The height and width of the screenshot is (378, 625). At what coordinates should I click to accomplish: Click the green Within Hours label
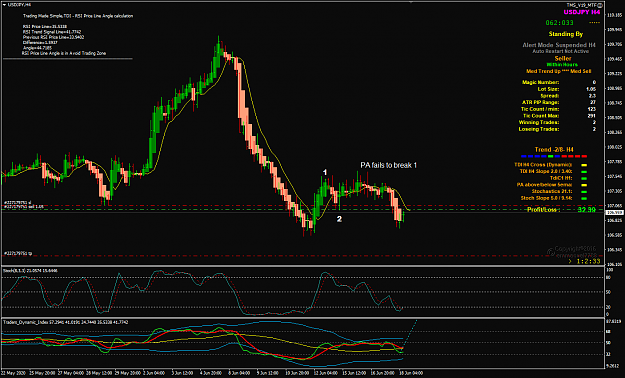(562, 65)
